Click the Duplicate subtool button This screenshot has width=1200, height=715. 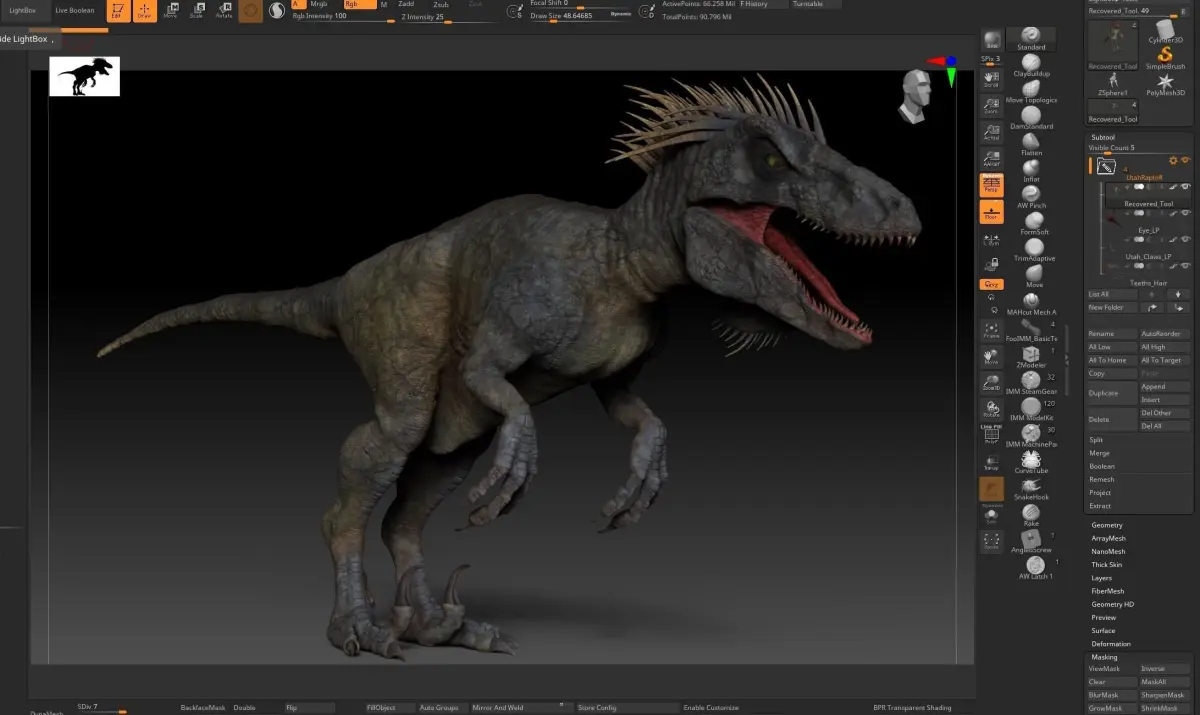pos(1112,393)
